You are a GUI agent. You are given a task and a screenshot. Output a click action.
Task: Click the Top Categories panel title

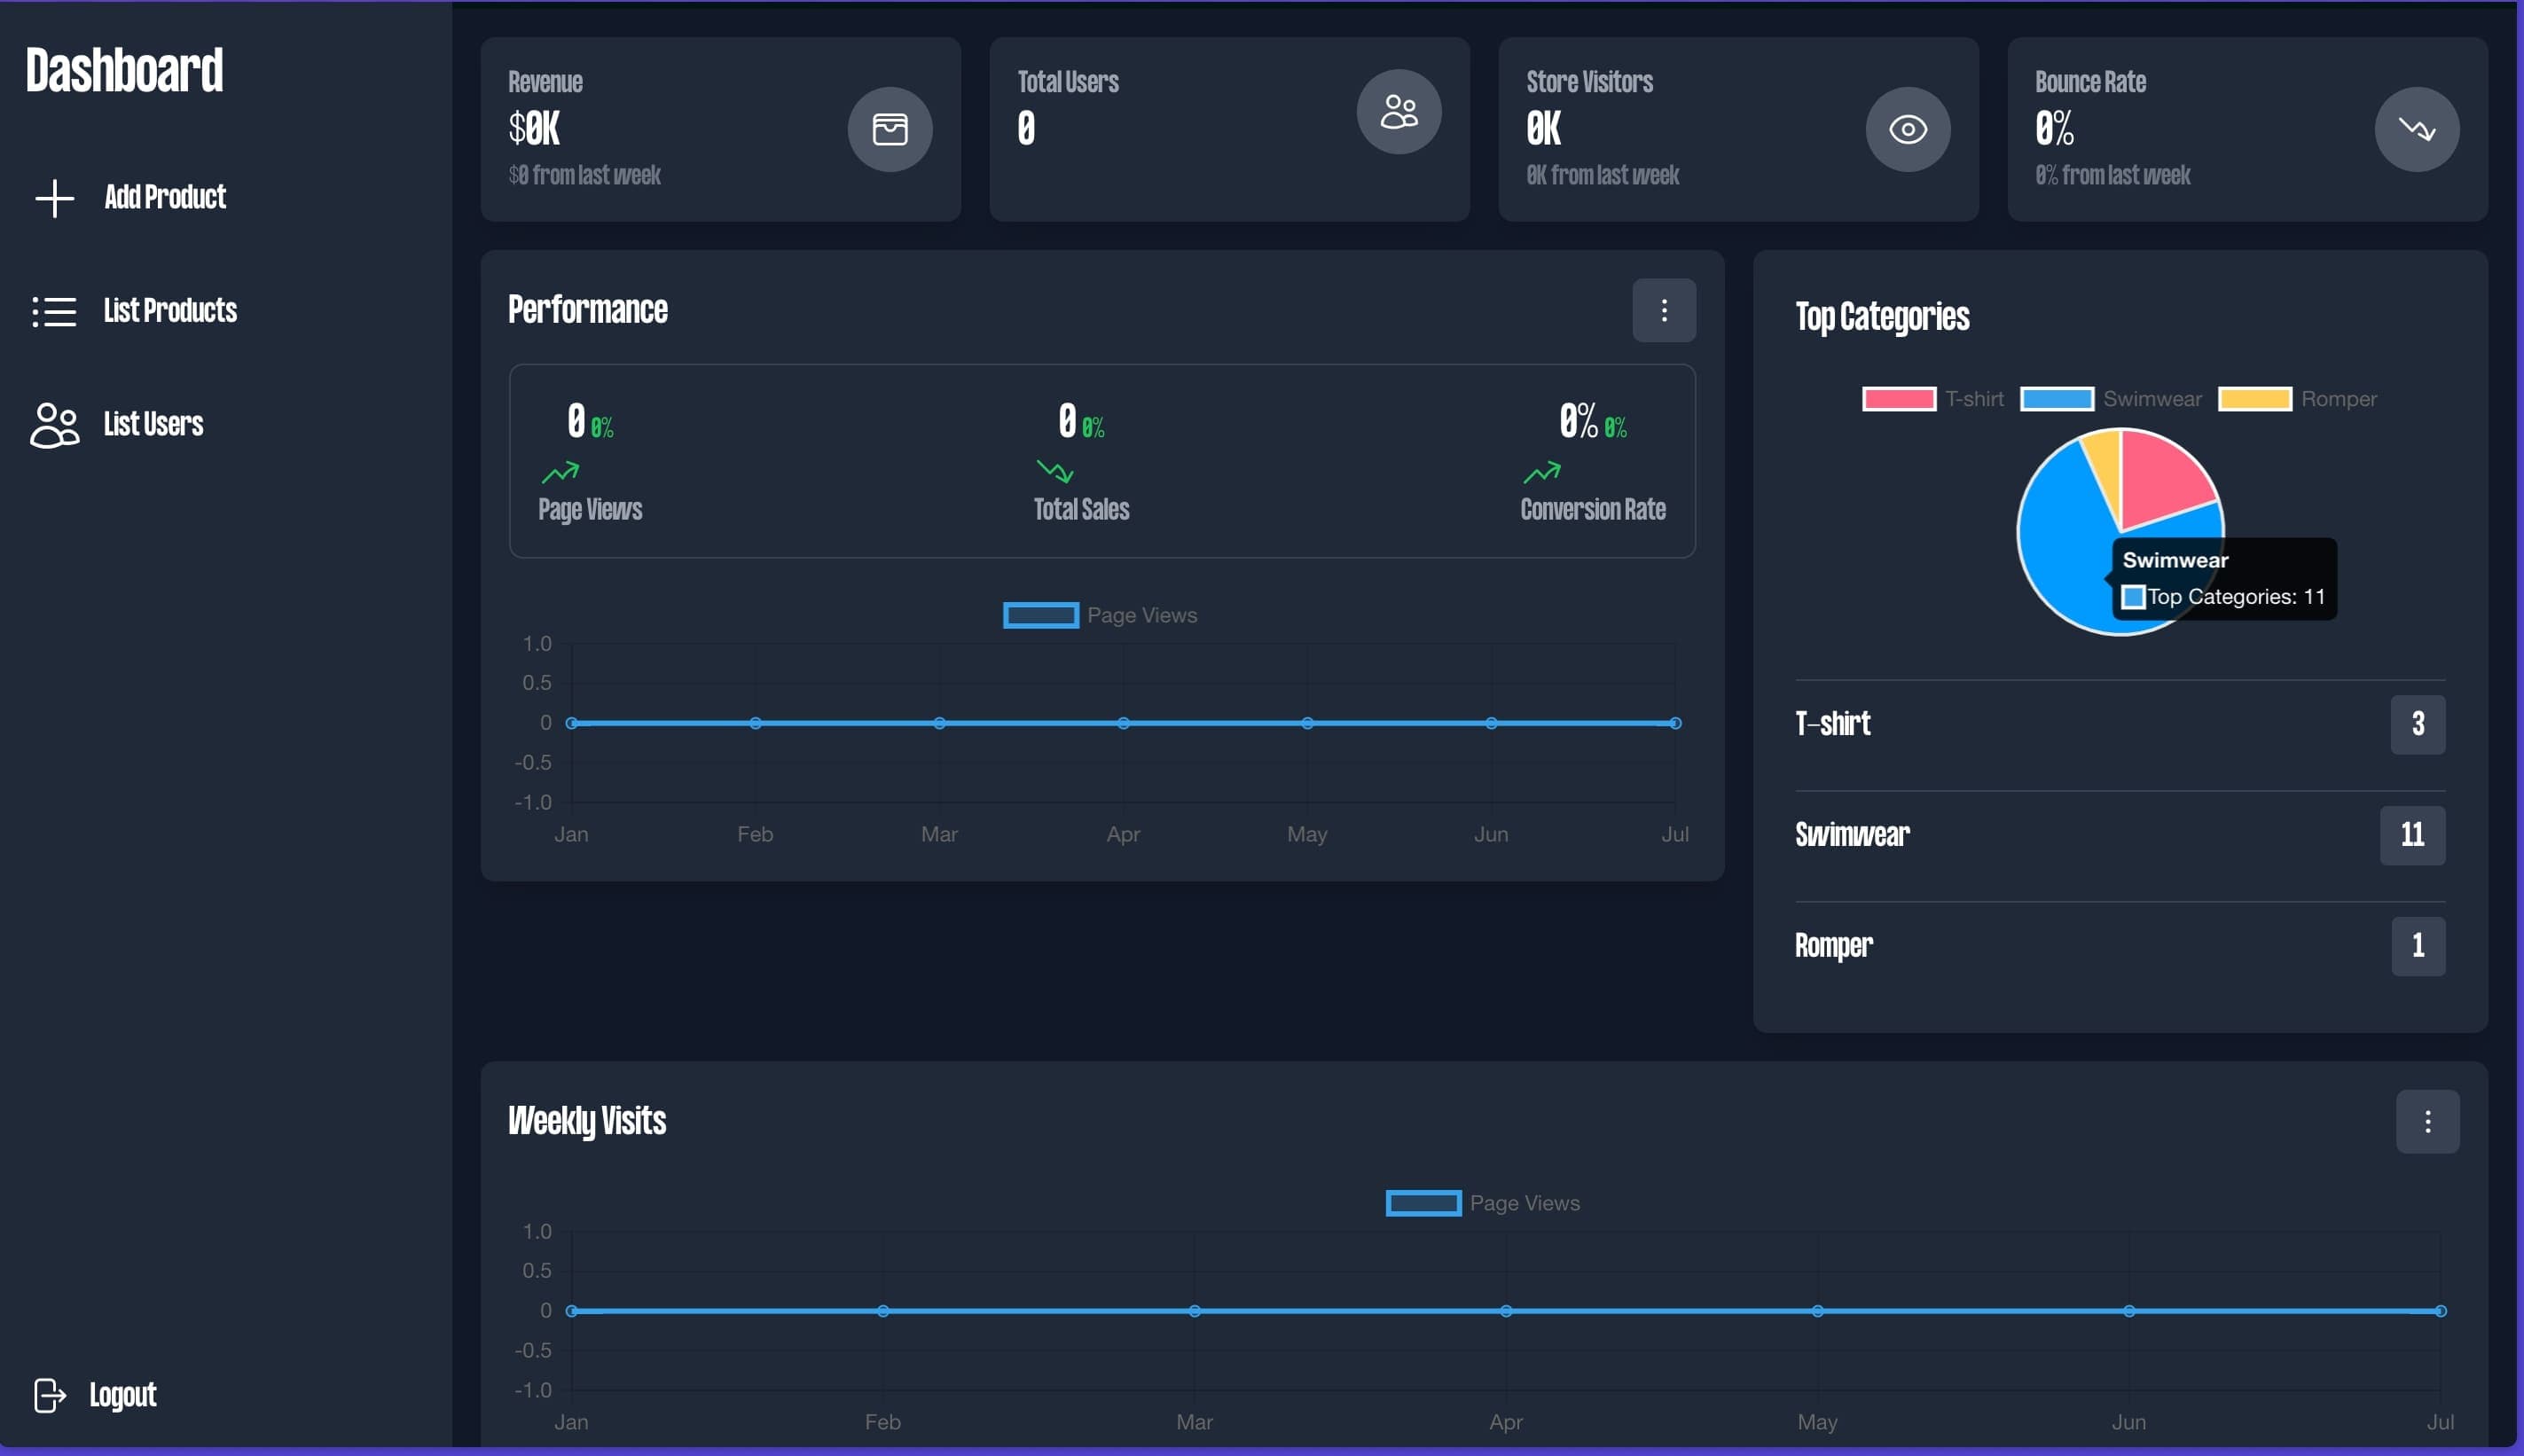pyautogui.click(x=1882, y=316)
